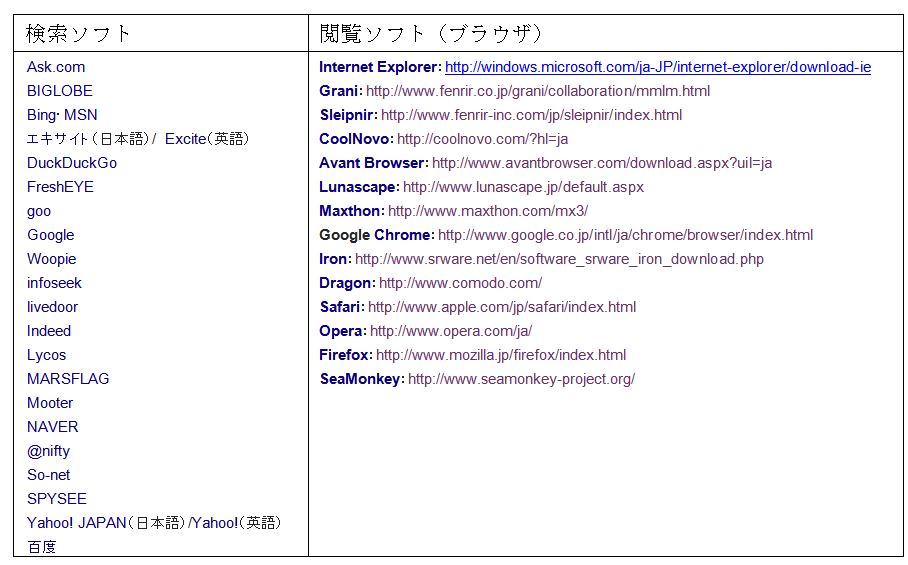Visit the Indeed link
The height and width of the screenshot is (565, 908).
click(x=49, y=331)
